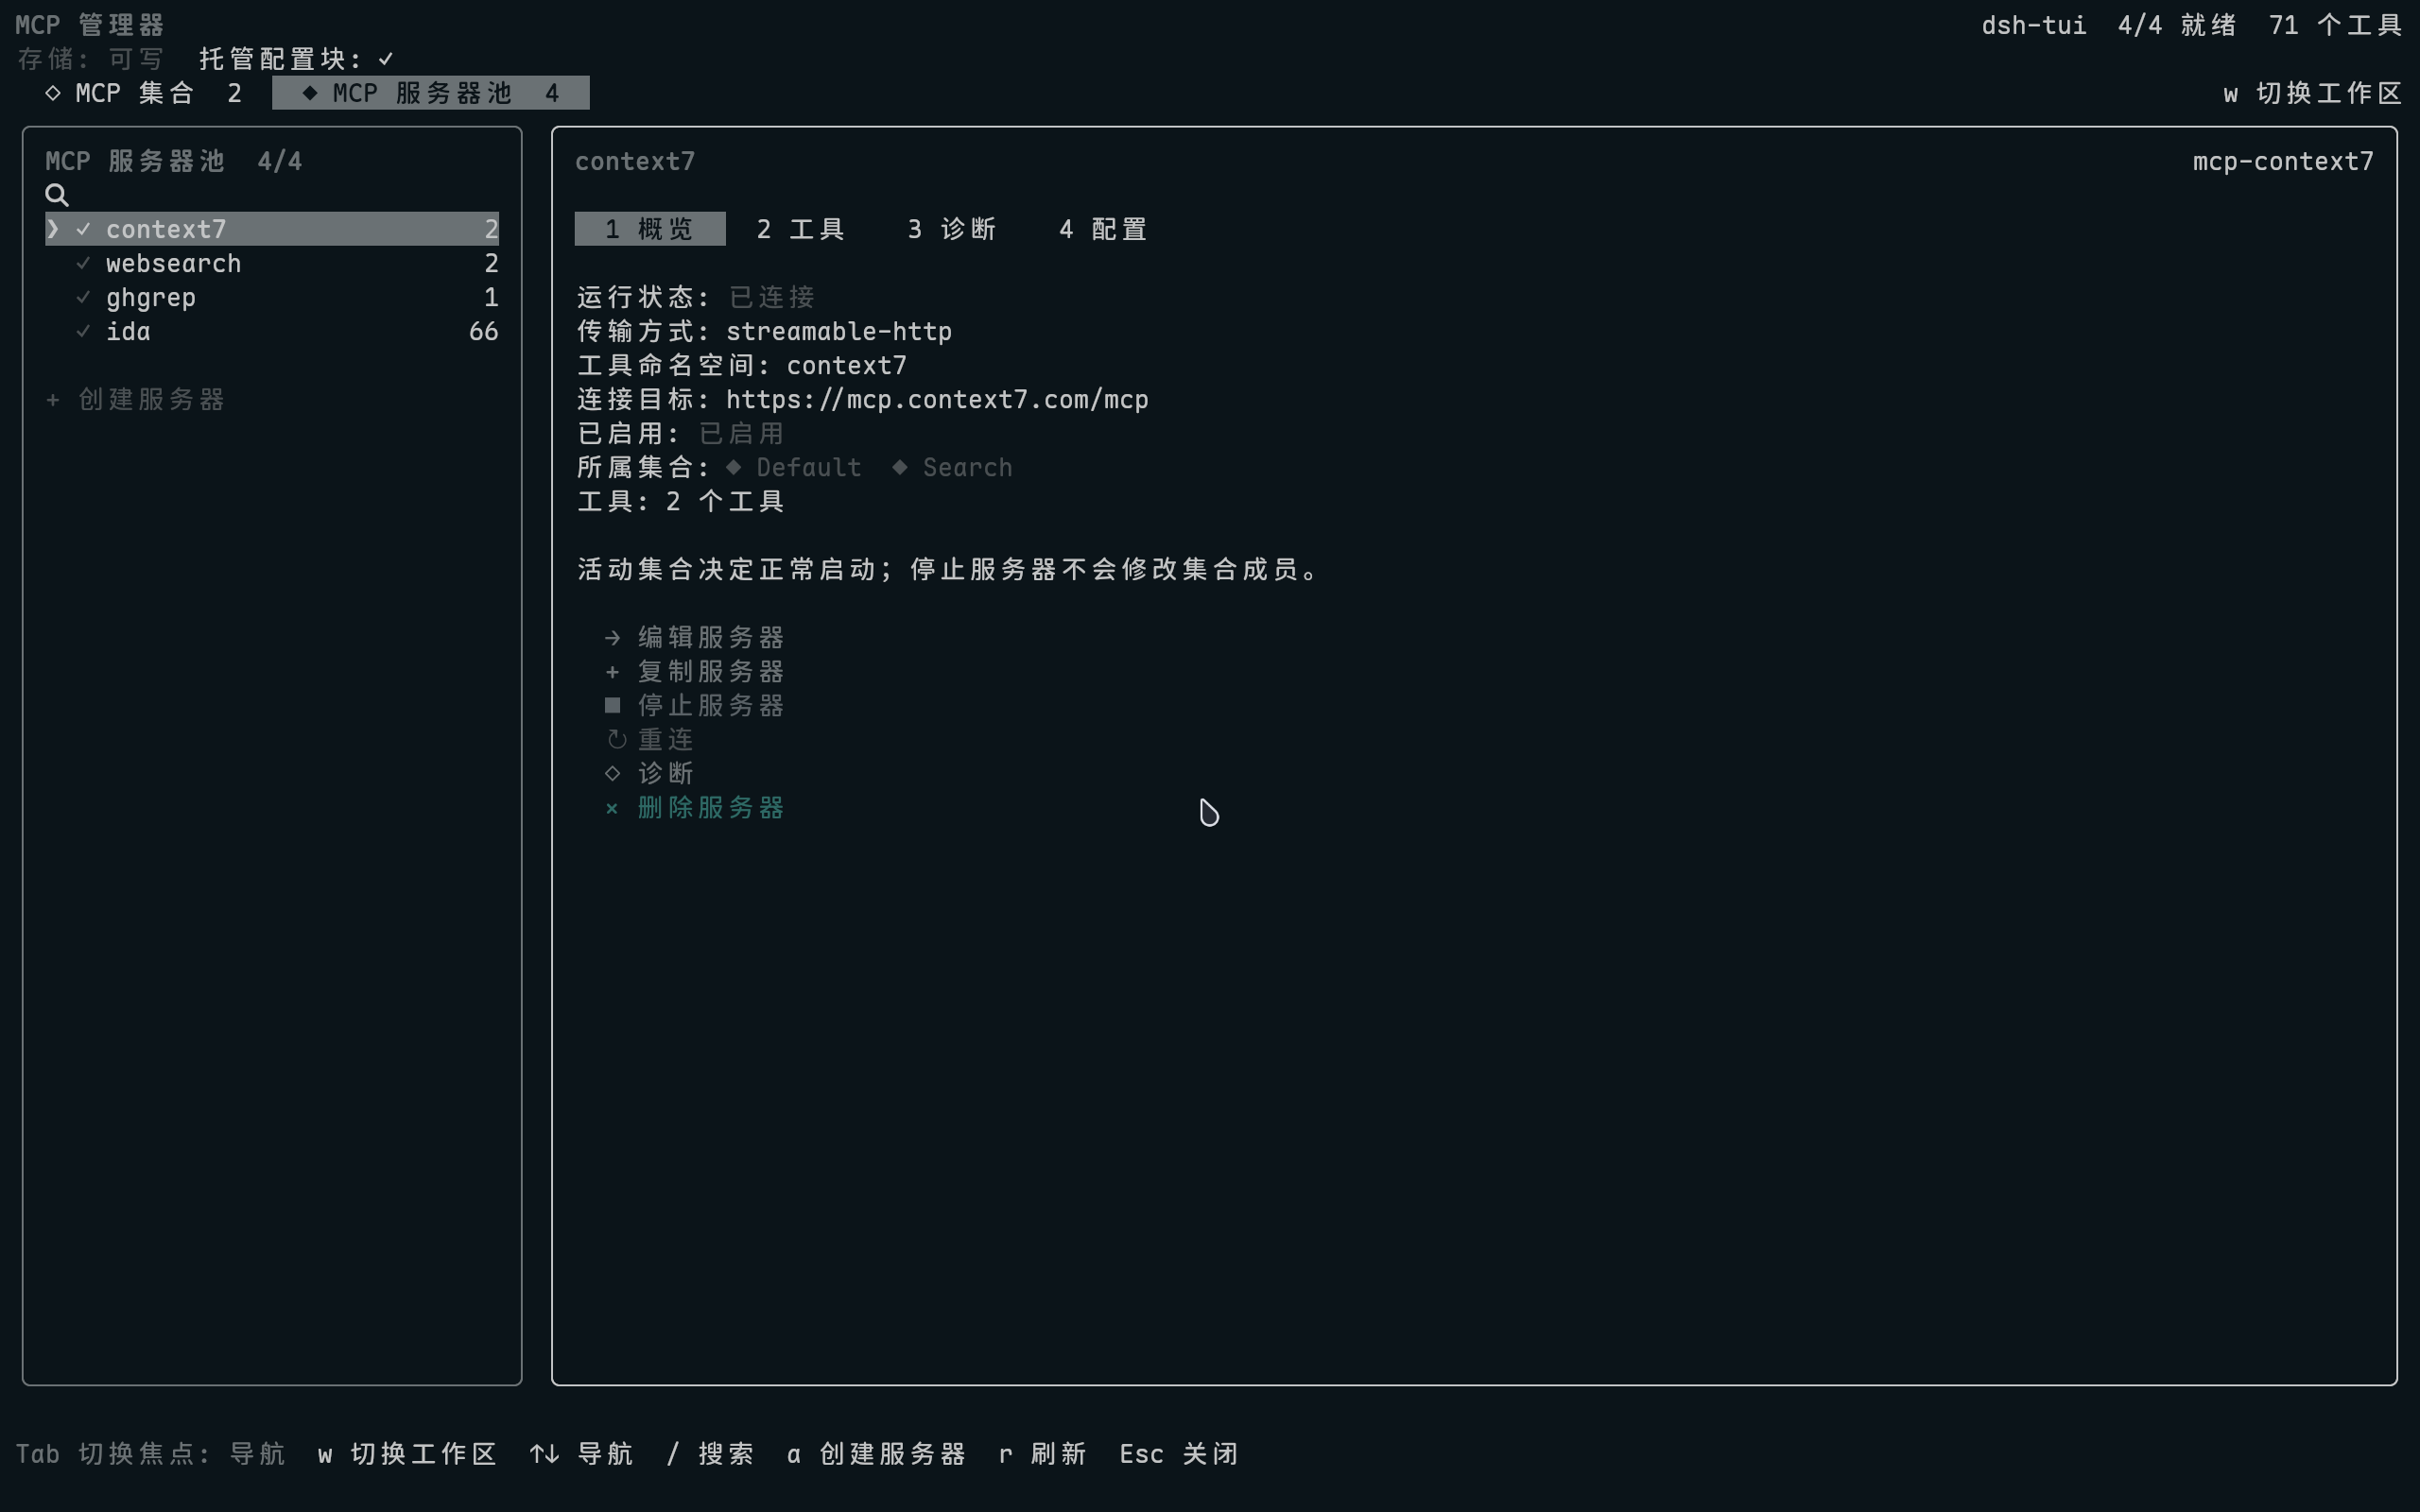Click the 存储: 可写 status in header
This screenshot has height=1512, width=2420.
pyautogui.click(x=90, y=59)
